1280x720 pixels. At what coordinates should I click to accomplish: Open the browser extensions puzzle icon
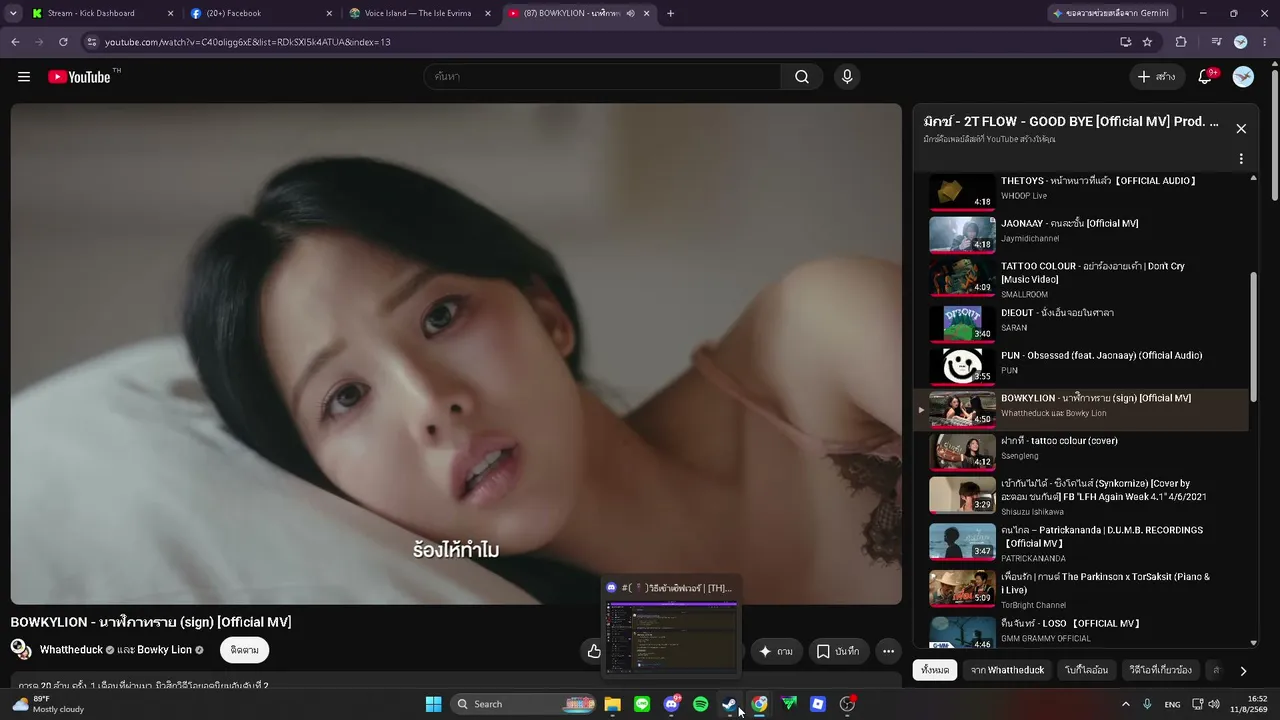(x=1181, y=42)
